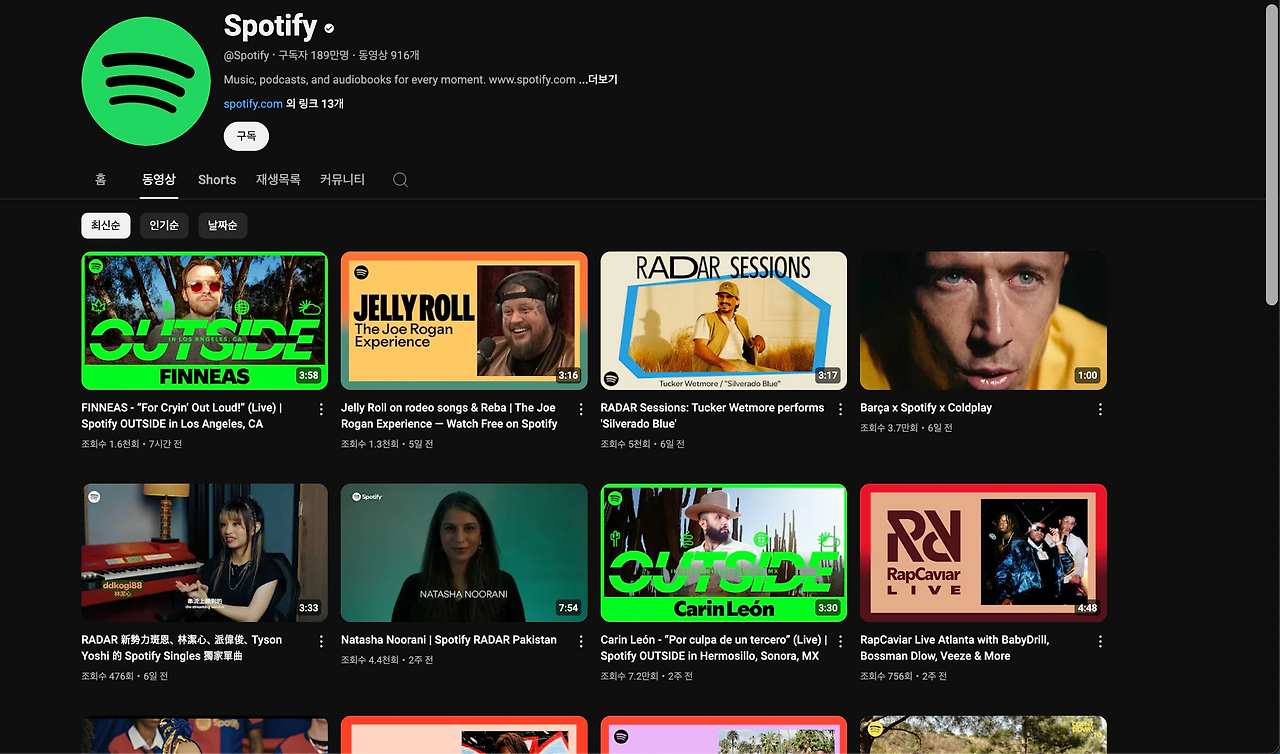Screen dimensions: 1280x754
Task: Open the Shorts tab
Action: [x=217, y=180]
